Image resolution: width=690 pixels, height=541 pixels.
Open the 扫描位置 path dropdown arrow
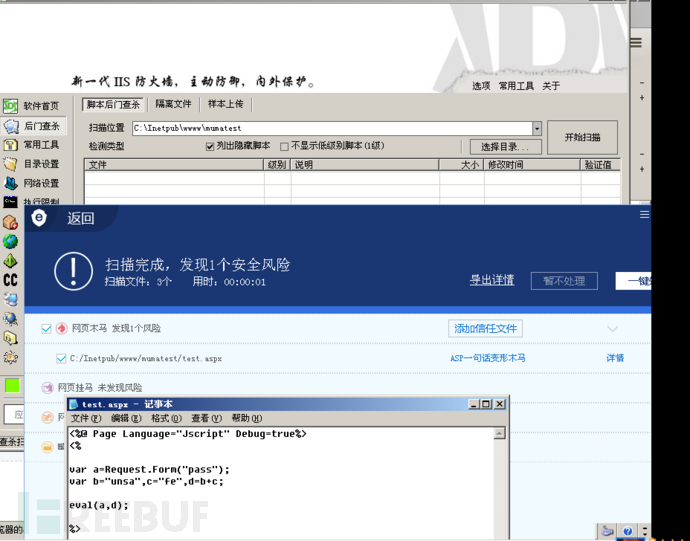536,128
